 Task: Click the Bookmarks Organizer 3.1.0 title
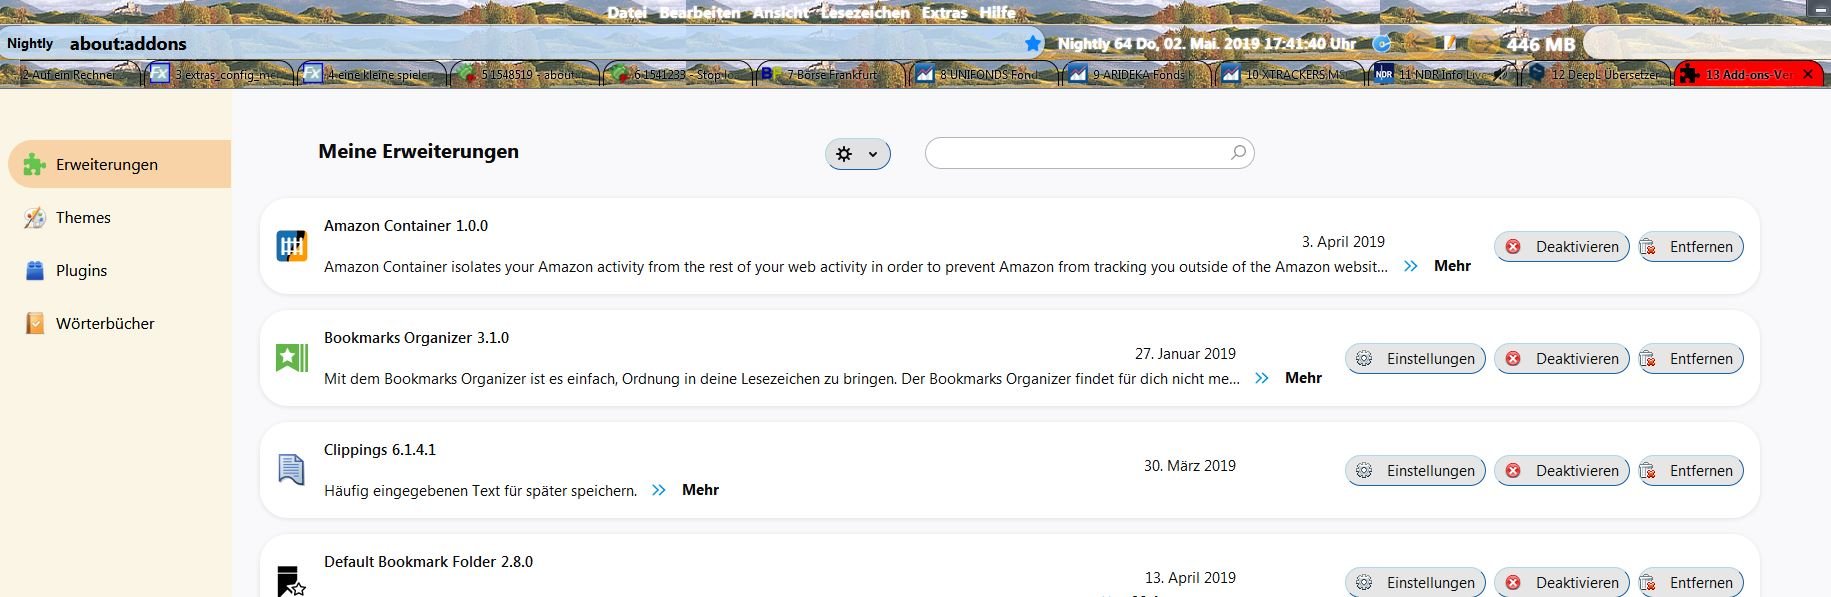tap(416, 338)
